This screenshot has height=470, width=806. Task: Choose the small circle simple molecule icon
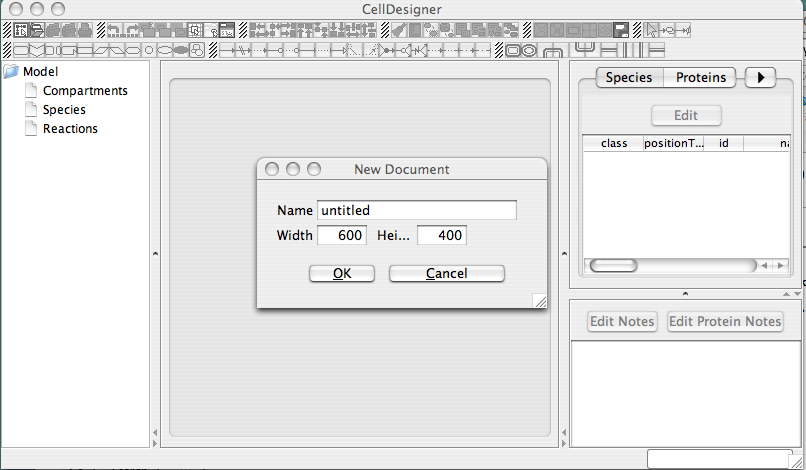(149, 49)
